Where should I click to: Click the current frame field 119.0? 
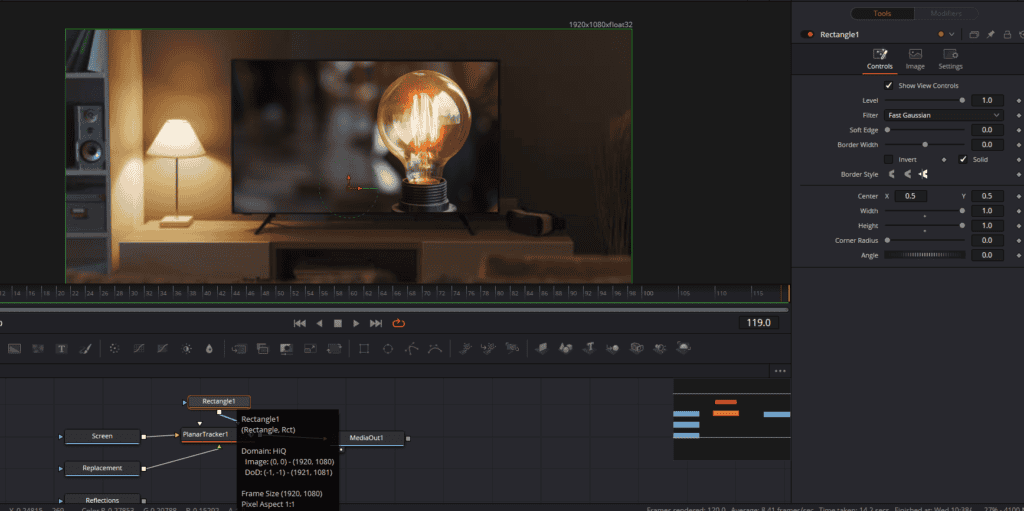pos(758,323)
